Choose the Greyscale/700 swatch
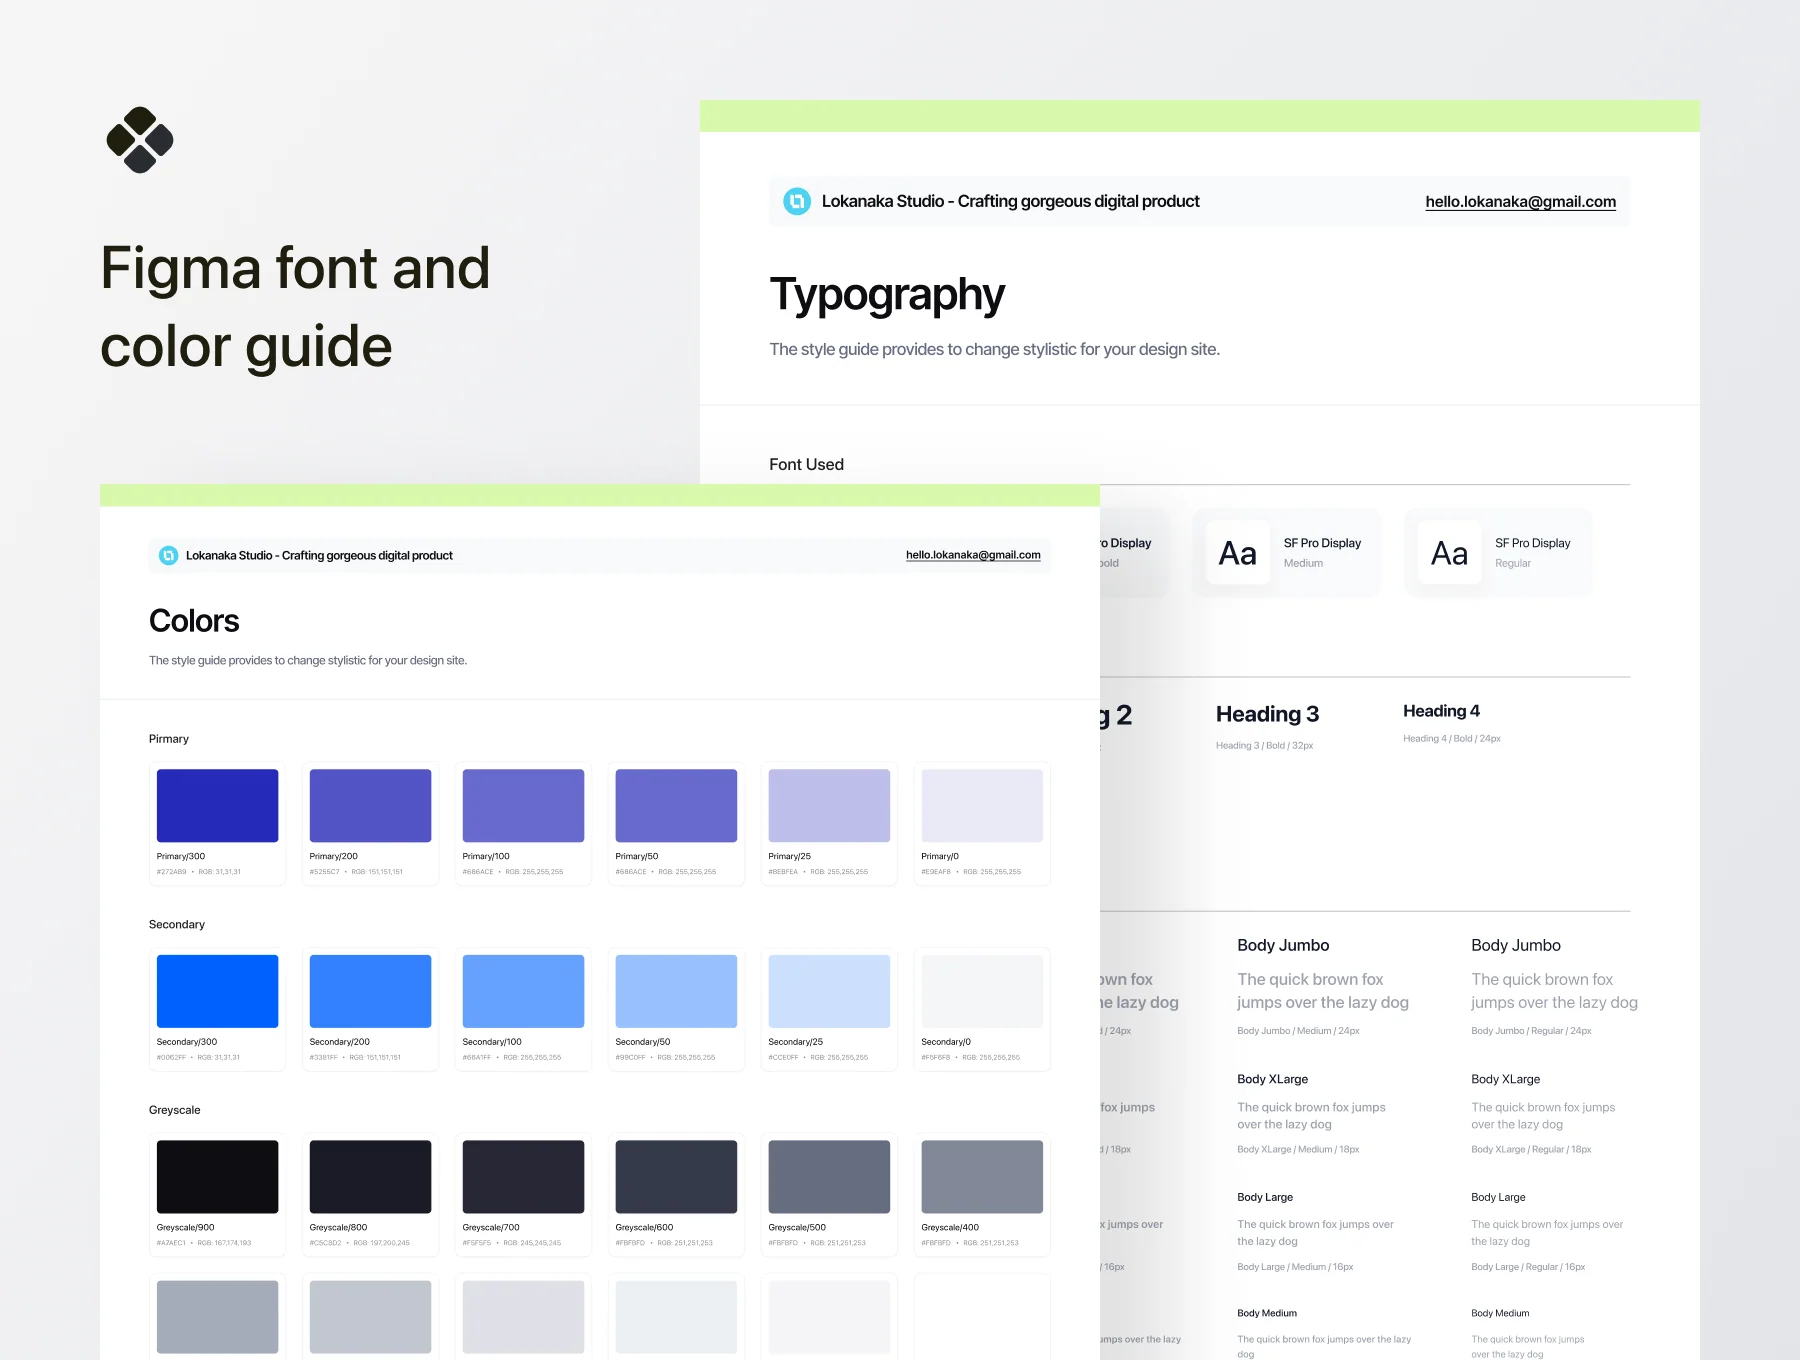The height and width of the screenshot is (1360, 1800). pos(523,1177)
